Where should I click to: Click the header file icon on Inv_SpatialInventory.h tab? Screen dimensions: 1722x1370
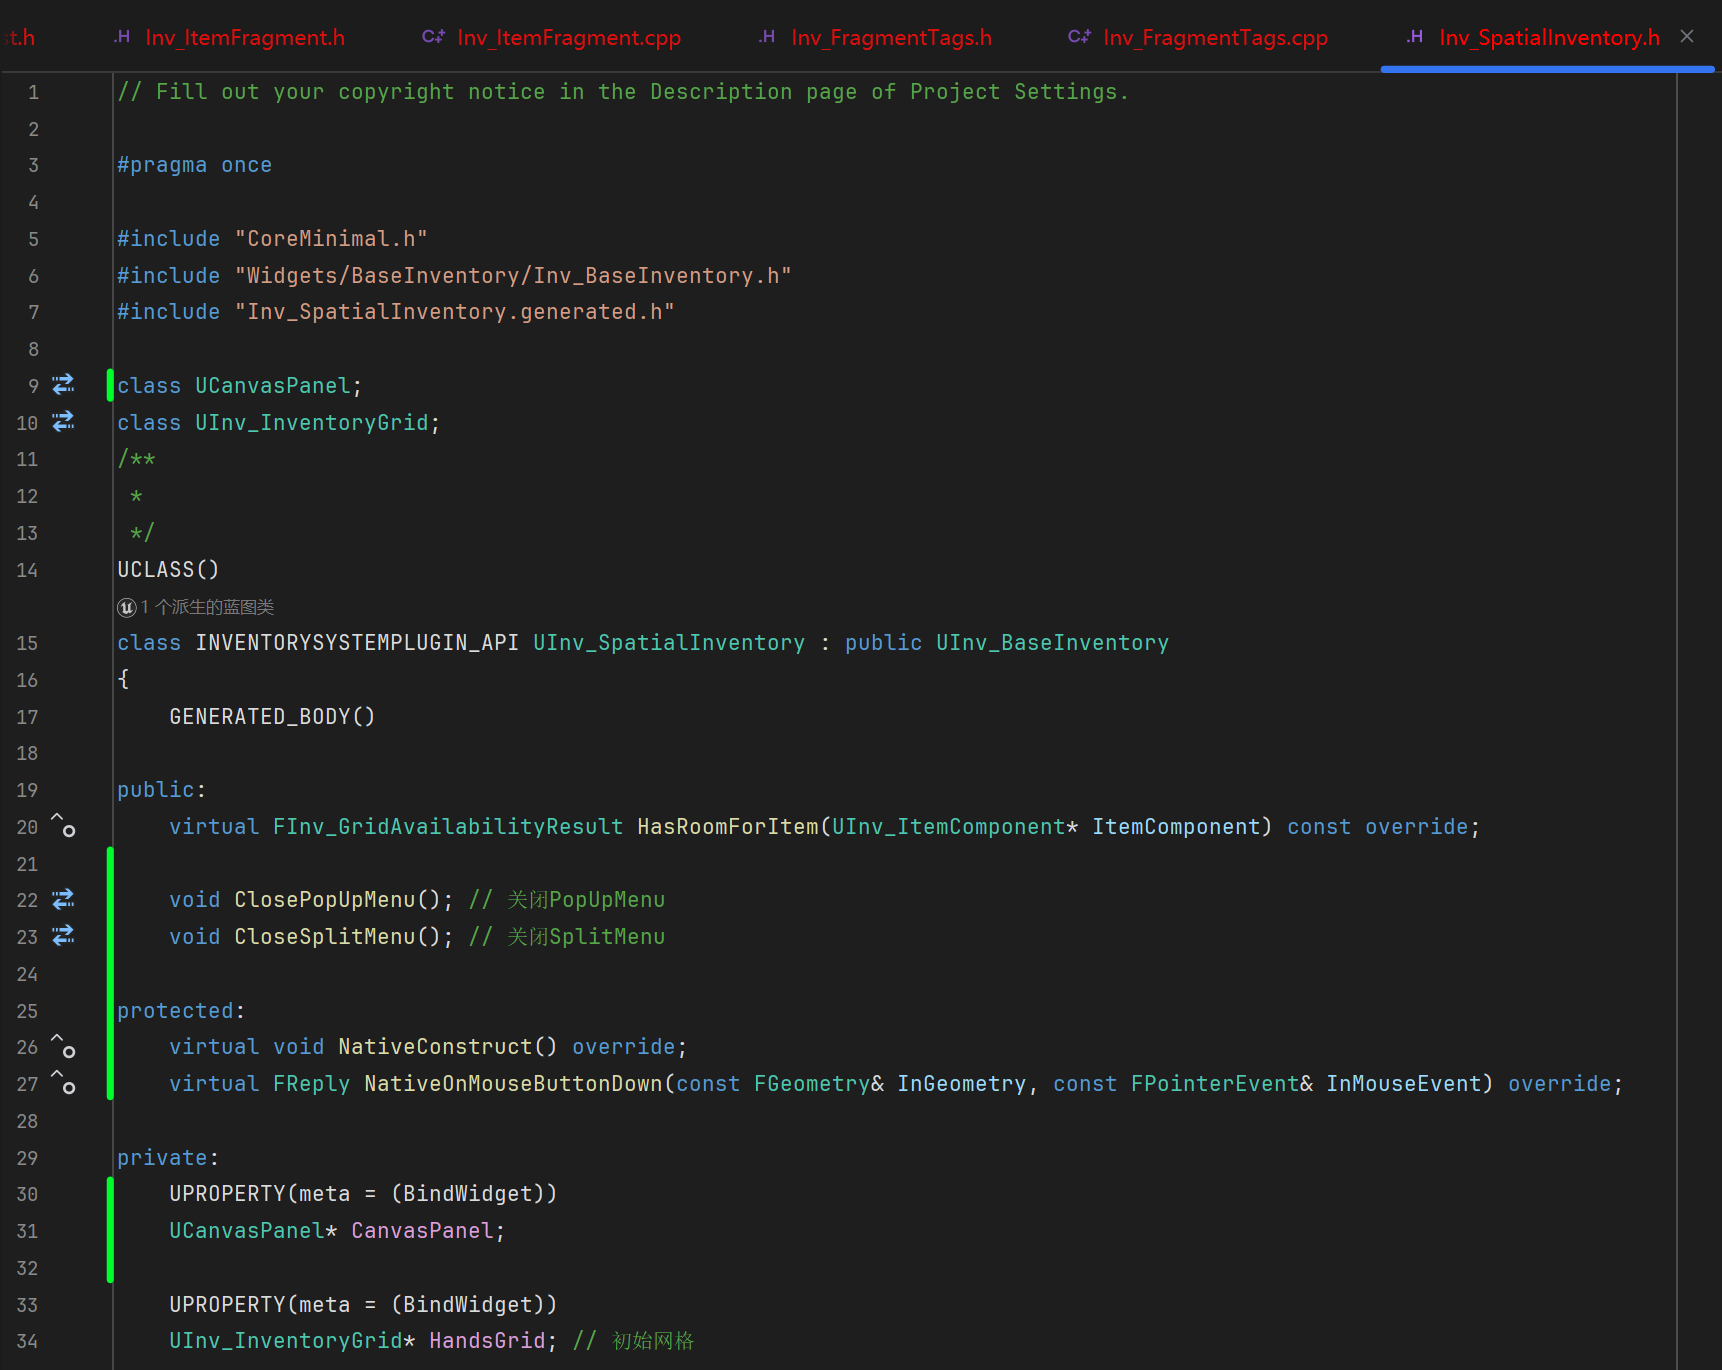(x=1415, y=37)
